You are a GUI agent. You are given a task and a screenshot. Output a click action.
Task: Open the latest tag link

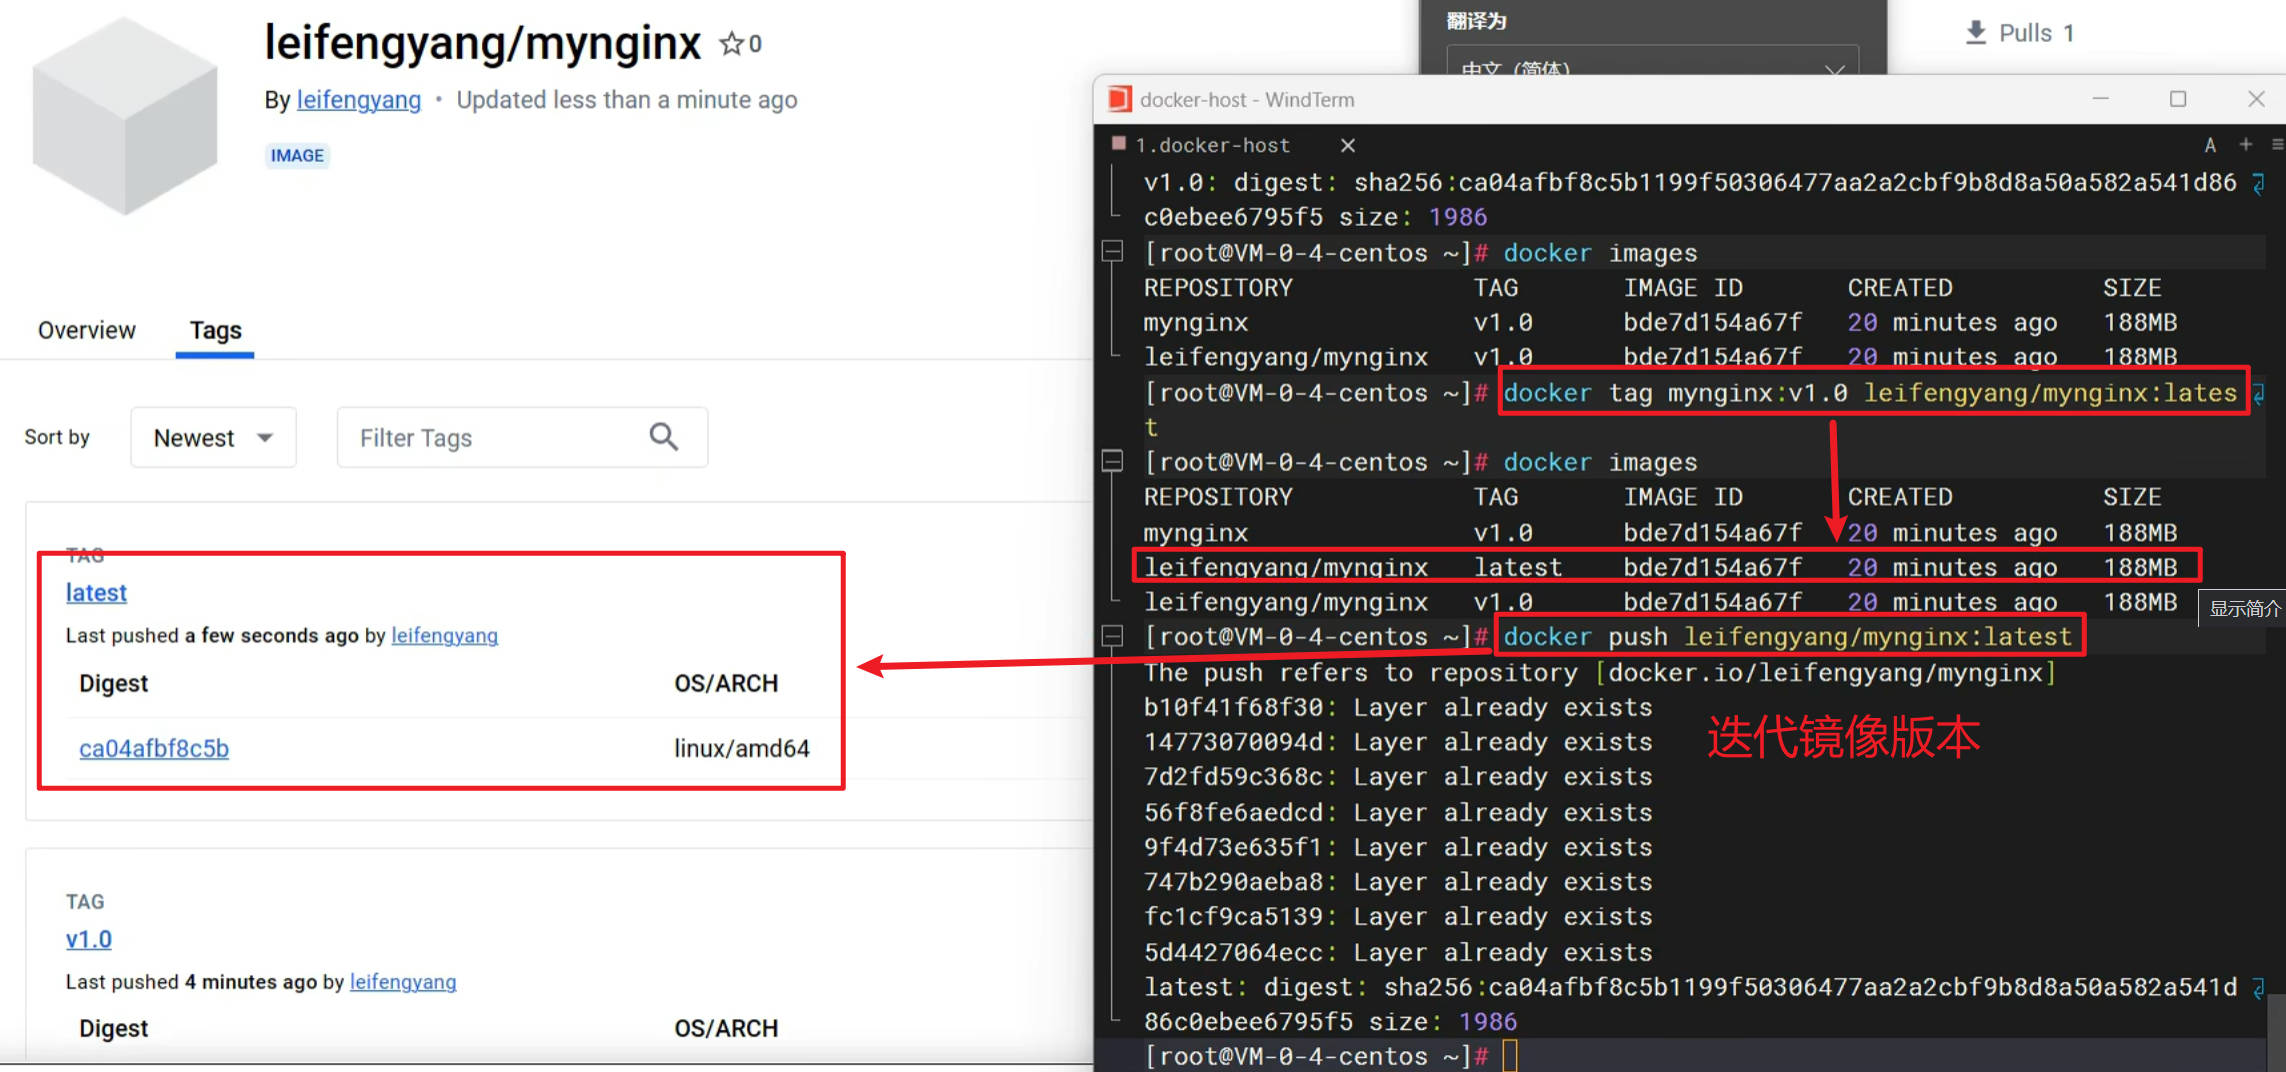pyautogui.click(x=96, y=592)
